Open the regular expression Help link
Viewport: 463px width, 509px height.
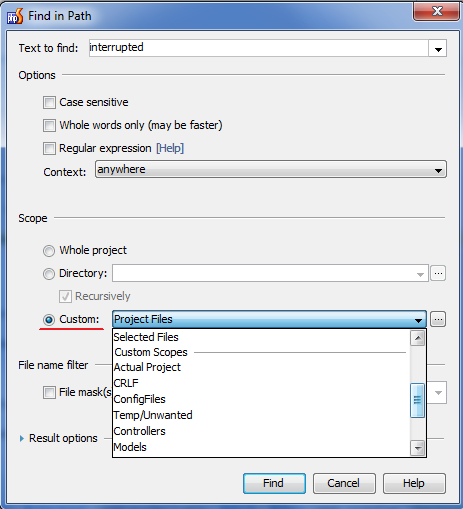(x=170, y=148)
